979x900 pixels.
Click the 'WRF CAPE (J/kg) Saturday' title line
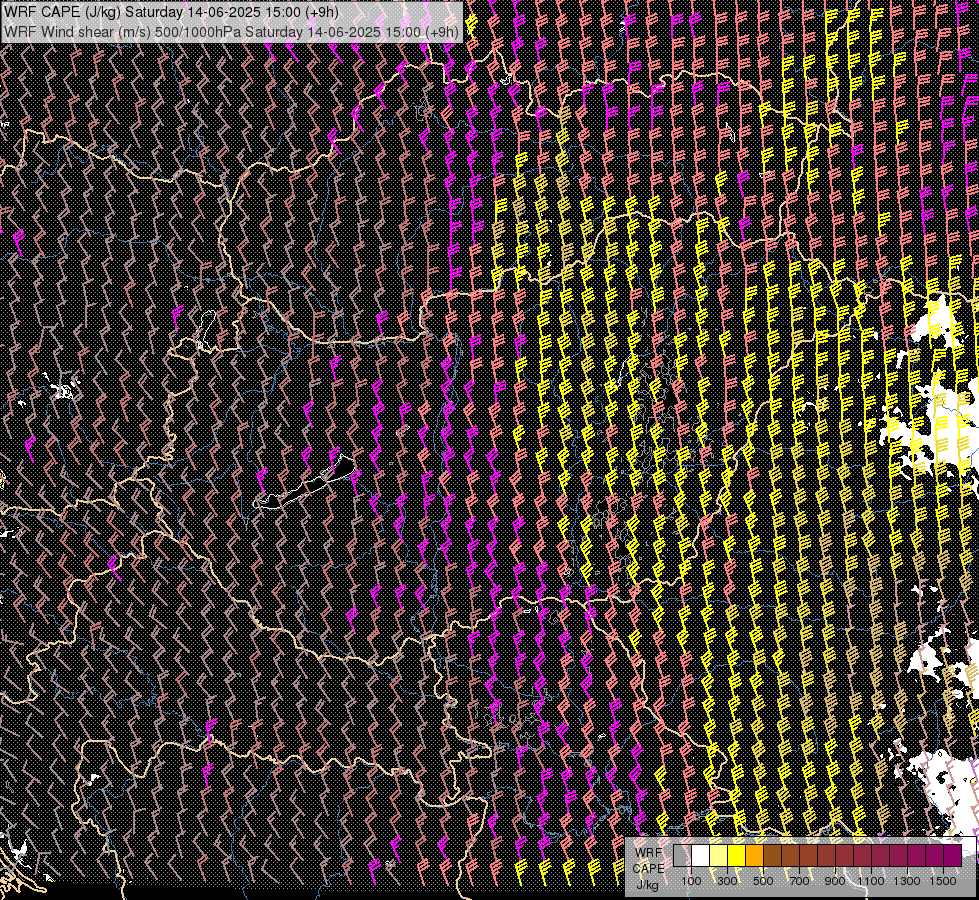(171, 12)
